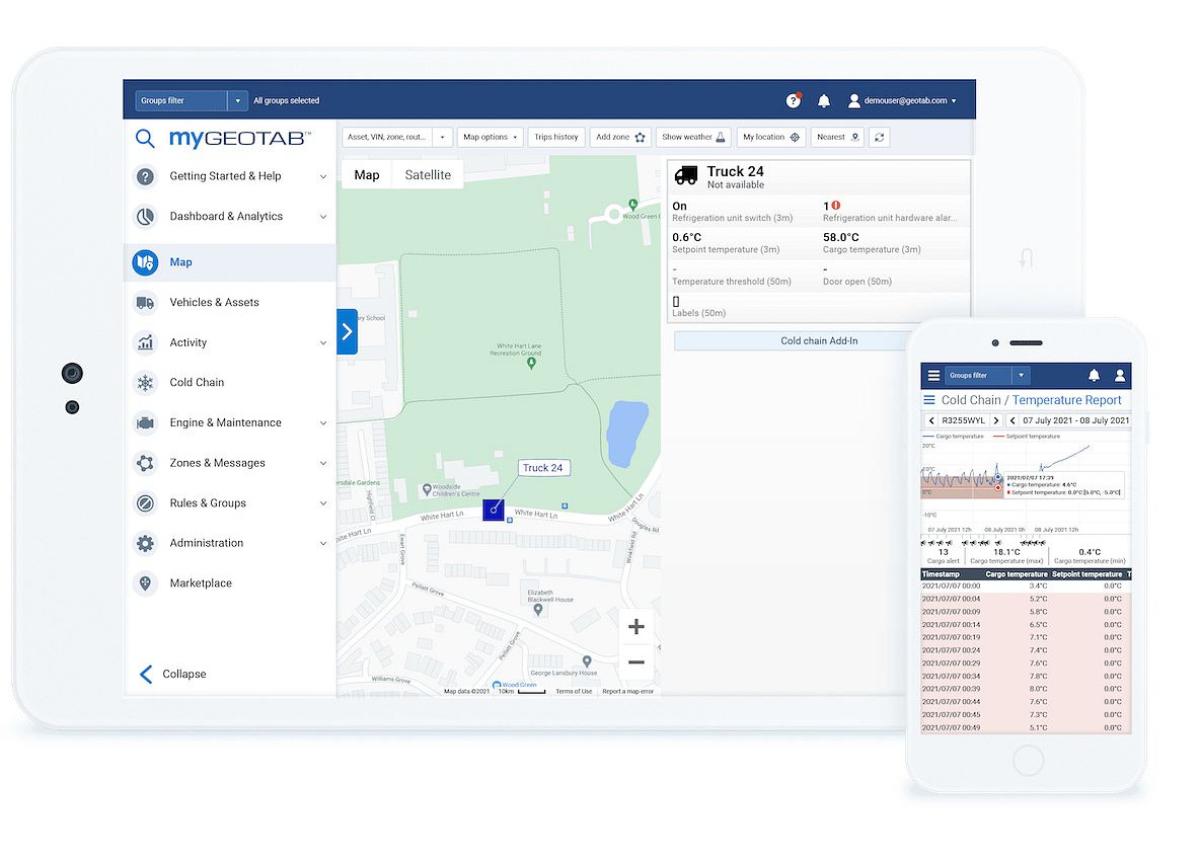
Task: Click the Report a map error link
Action: point(628,691)
